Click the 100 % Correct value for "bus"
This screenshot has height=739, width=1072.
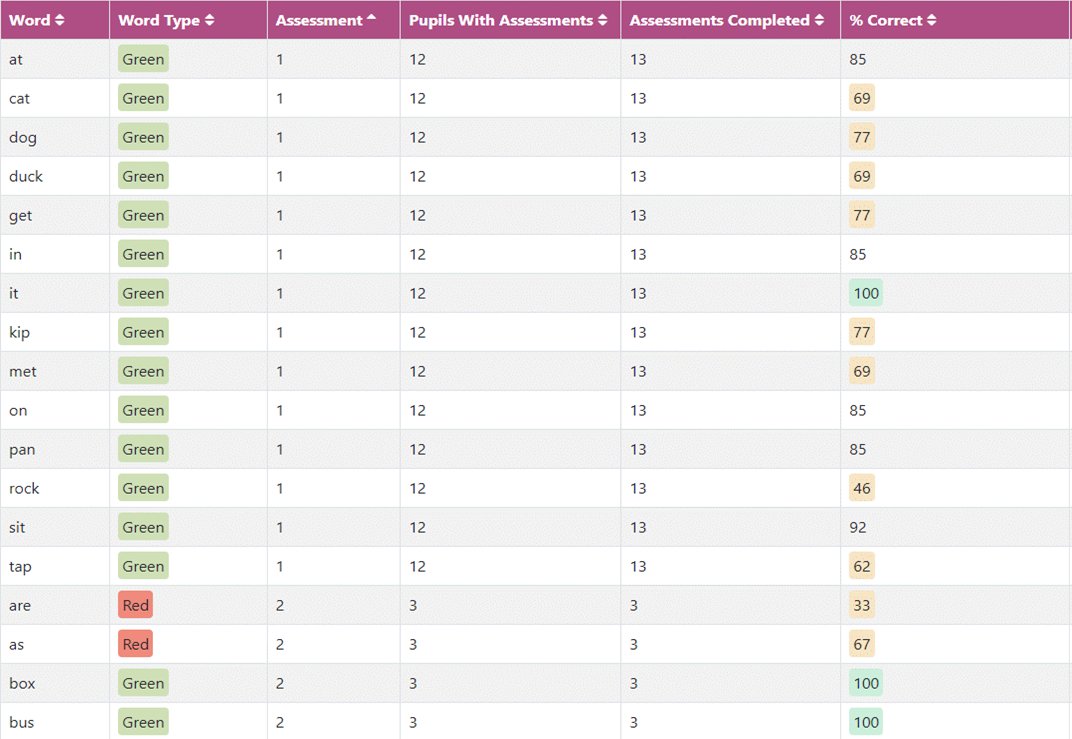pyautogui.click(x=866, y=722)
